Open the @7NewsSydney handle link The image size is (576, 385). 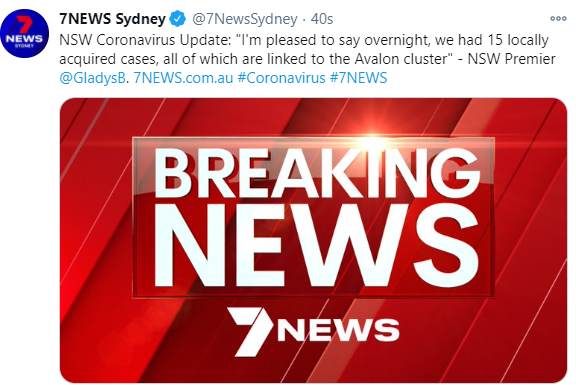tap(245, 19)
